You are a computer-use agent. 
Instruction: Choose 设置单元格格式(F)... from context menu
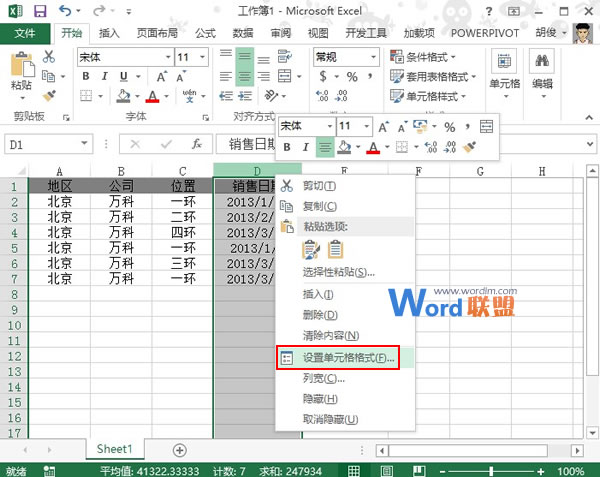pos(344,358)
